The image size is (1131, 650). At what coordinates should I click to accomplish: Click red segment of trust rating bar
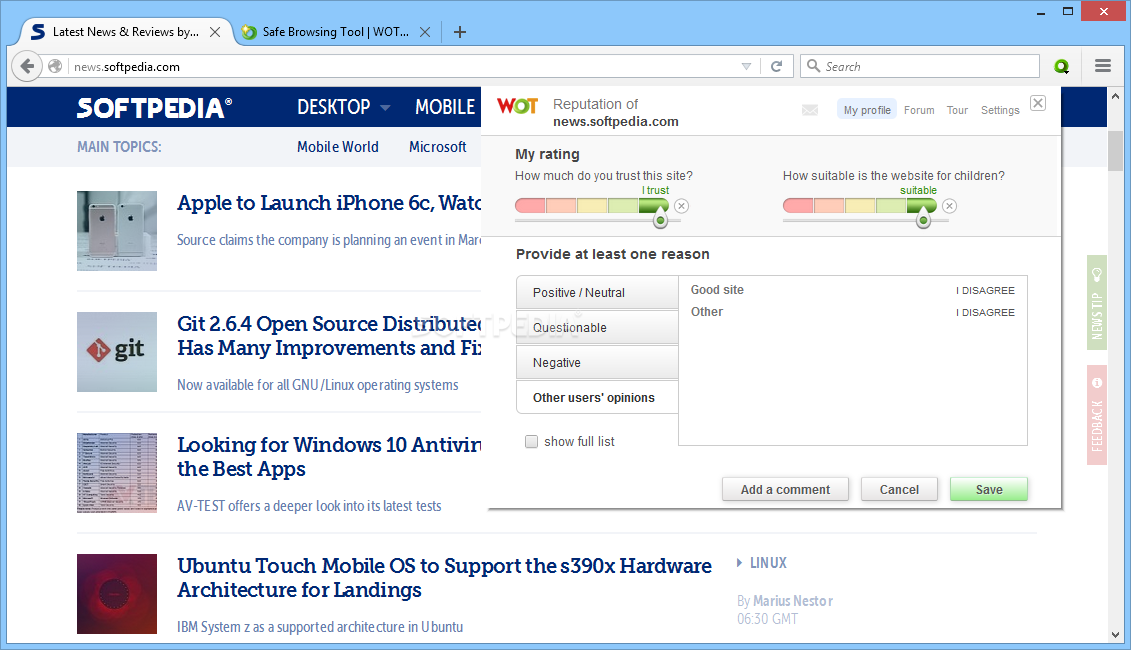coord(530,206)
